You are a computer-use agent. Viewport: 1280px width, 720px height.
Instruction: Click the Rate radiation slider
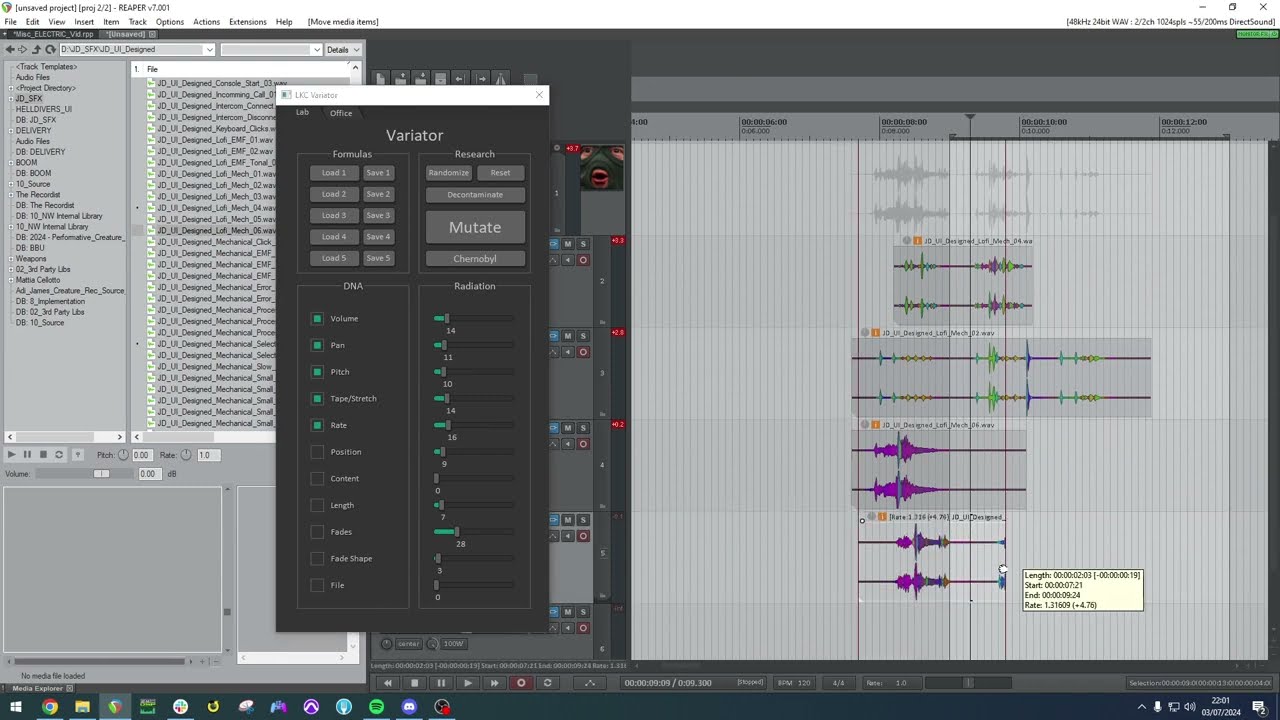(474, 425)
